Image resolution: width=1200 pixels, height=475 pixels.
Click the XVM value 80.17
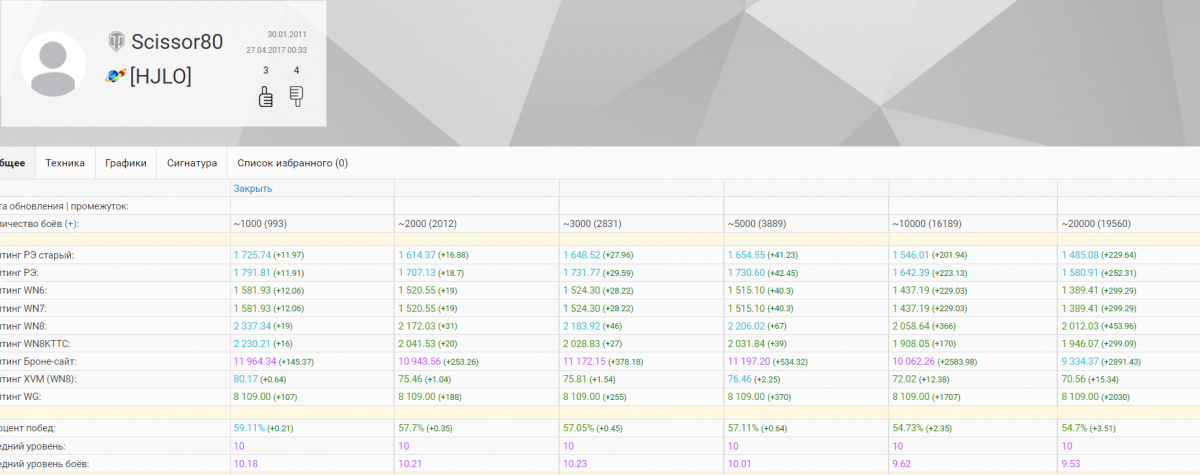[x=246, y=379]
